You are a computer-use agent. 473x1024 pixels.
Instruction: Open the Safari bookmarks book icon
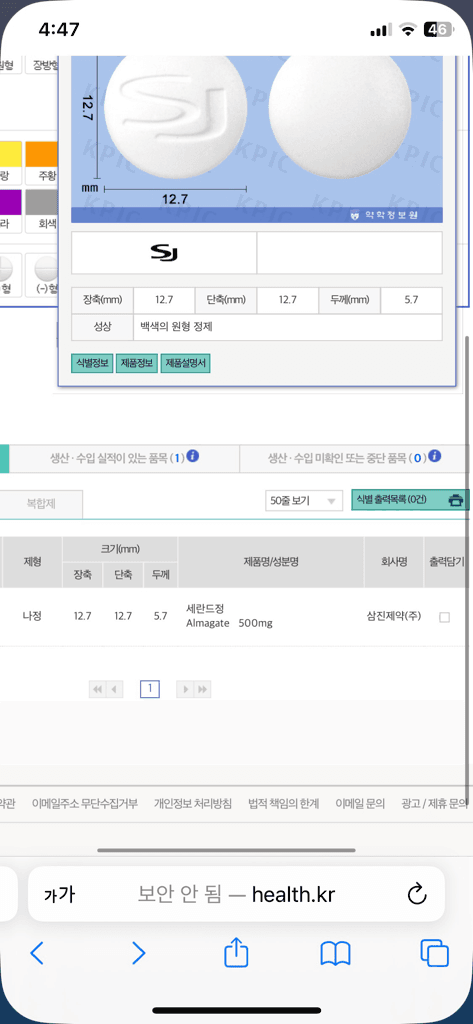pyautogui.click(x=336, y=953)
